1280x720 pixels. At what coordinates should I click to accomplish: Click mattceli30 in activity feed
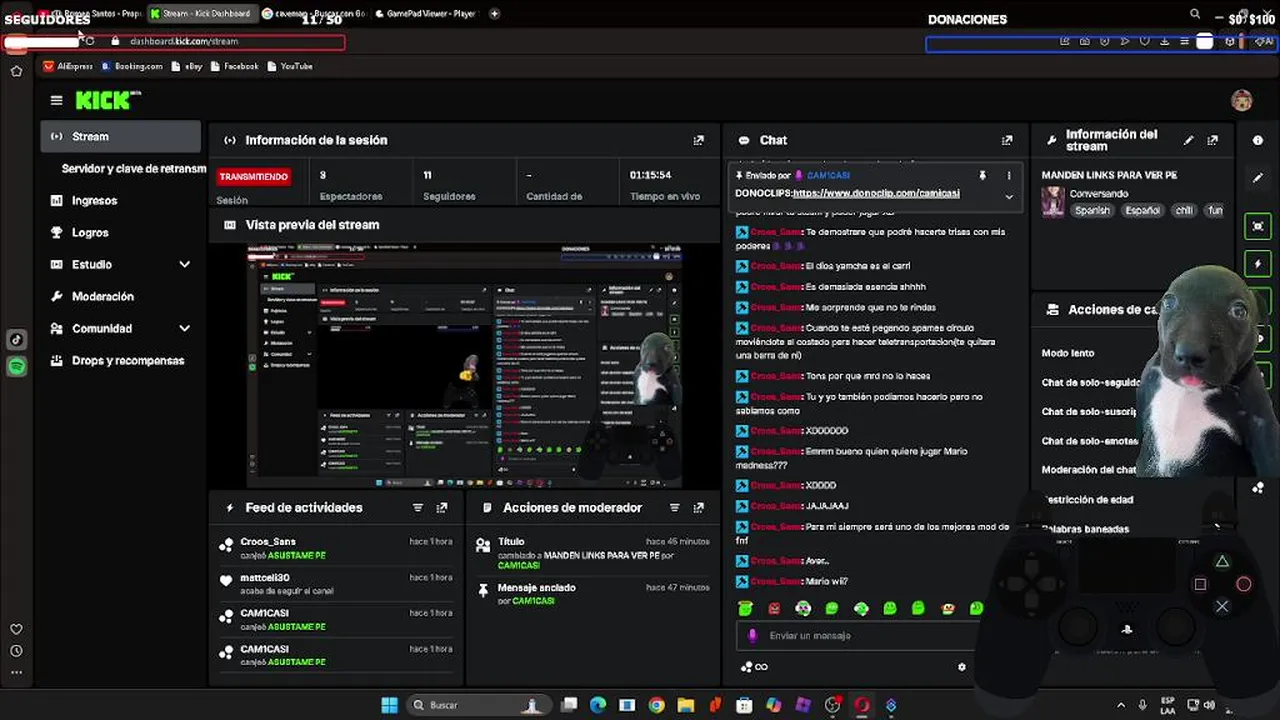pos(265,578)
